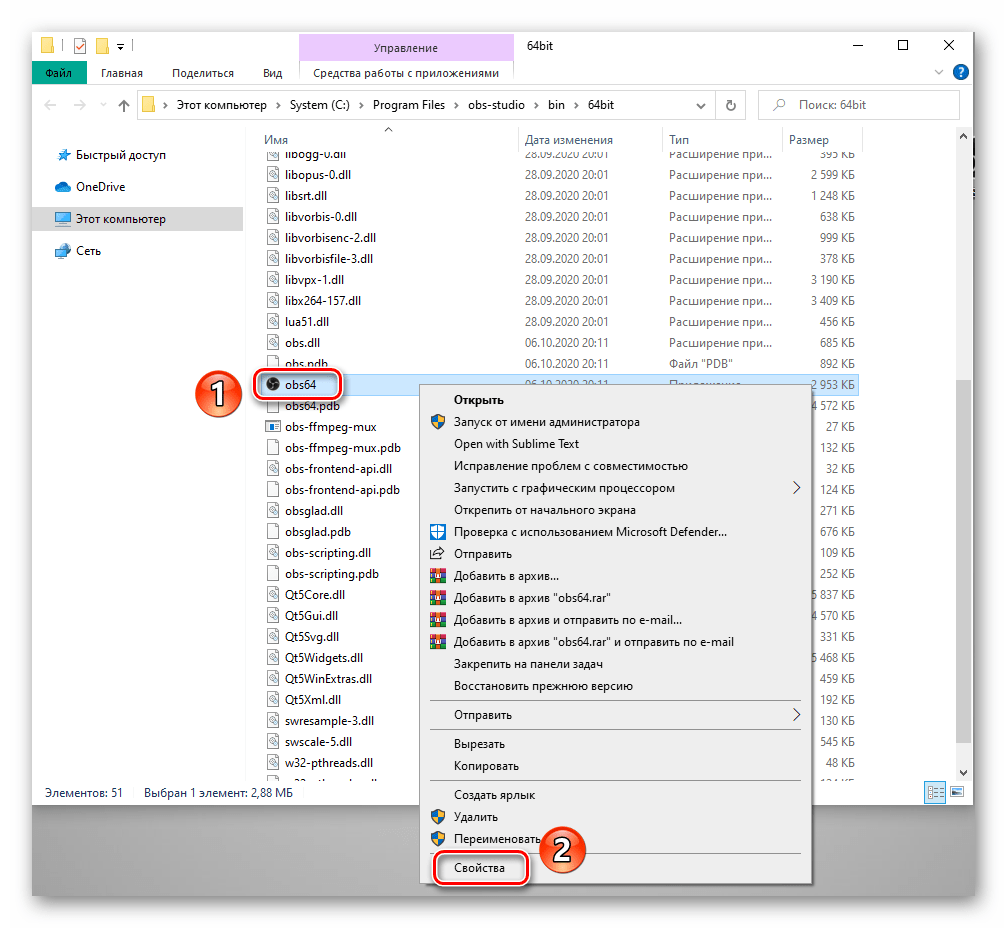Viewport: 1007px width, 928px height.
Task: Click the shield icon beside "Переименовать"
Action: tap(437, 839)
